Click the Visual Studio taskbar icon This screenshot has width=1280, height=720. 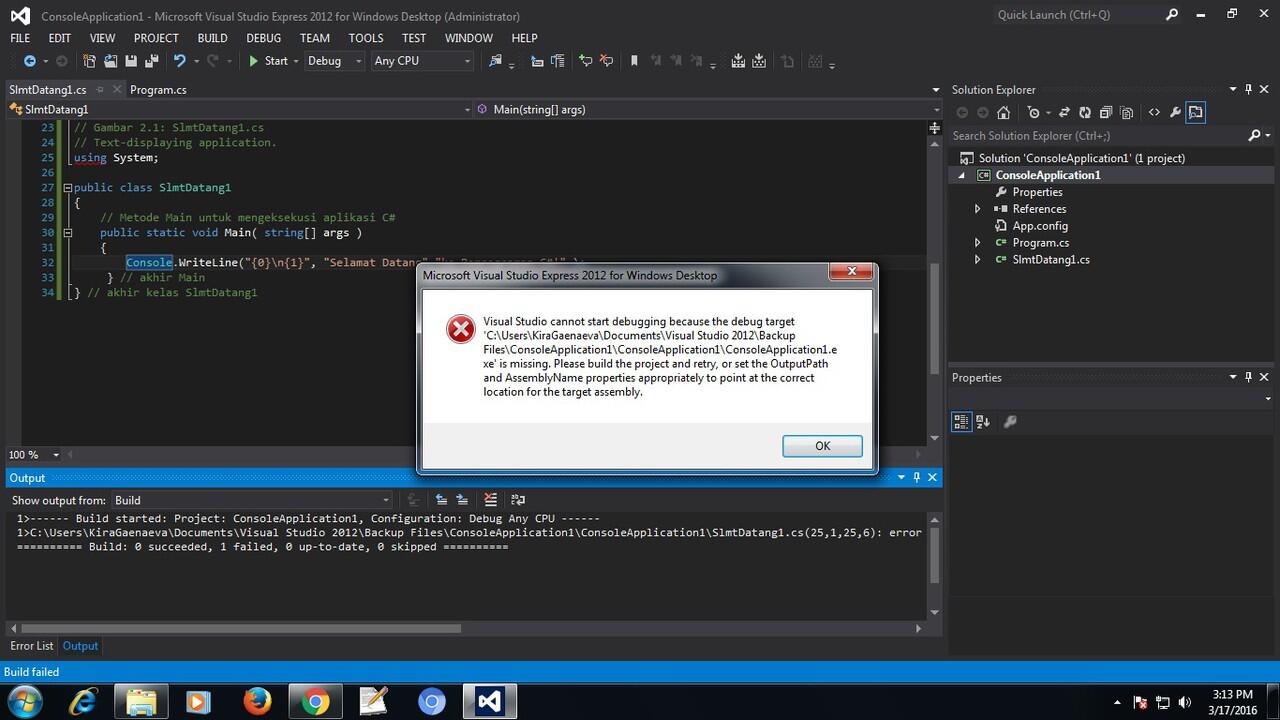pyautogui.click(x=489, y=702)
